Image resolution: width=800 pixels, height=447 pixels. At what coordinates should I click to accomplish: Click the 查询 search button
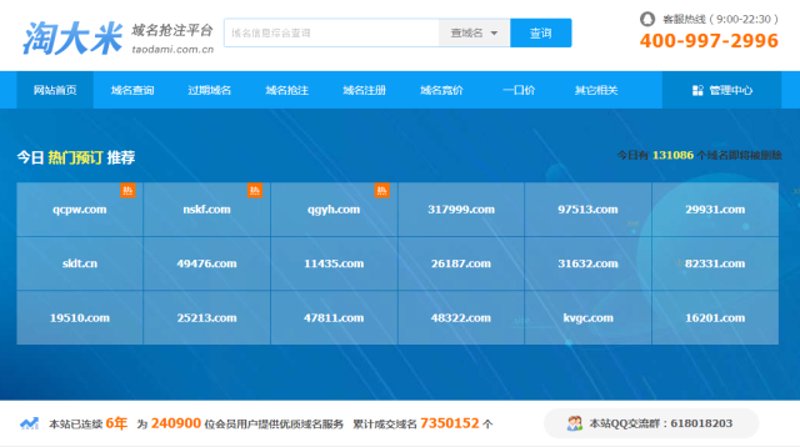click(541, 33)
